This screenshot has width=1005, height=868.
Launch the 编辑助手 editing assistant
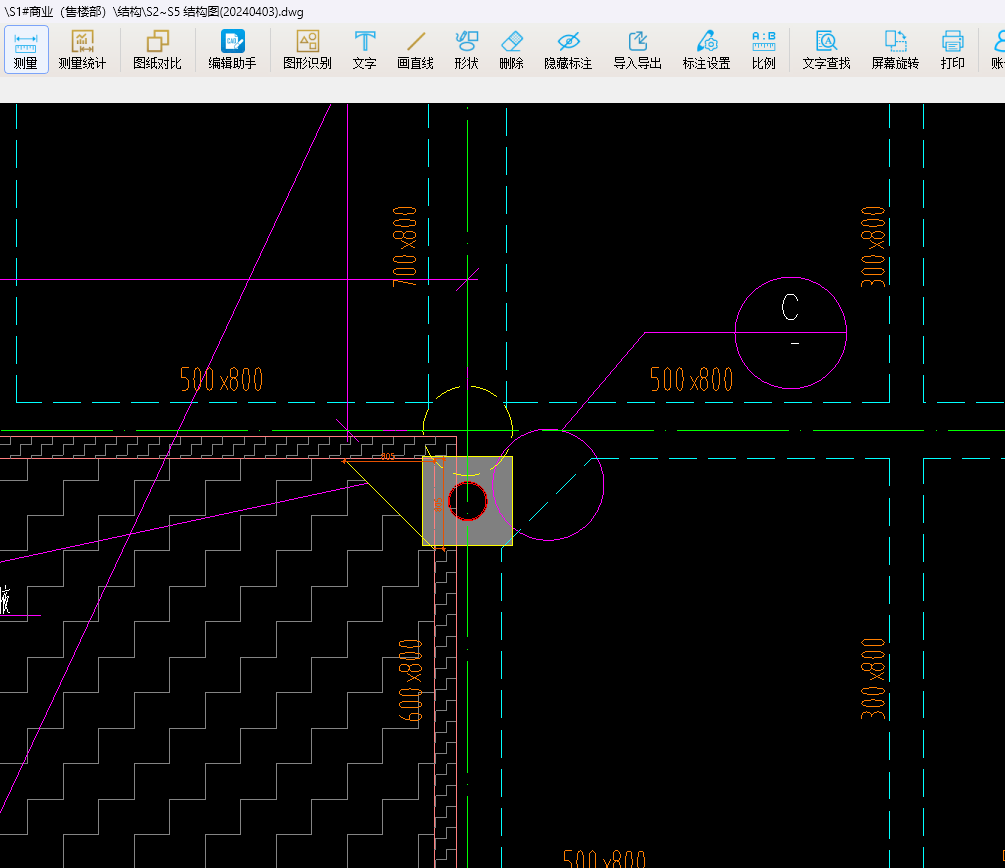[x=232, y=50]
